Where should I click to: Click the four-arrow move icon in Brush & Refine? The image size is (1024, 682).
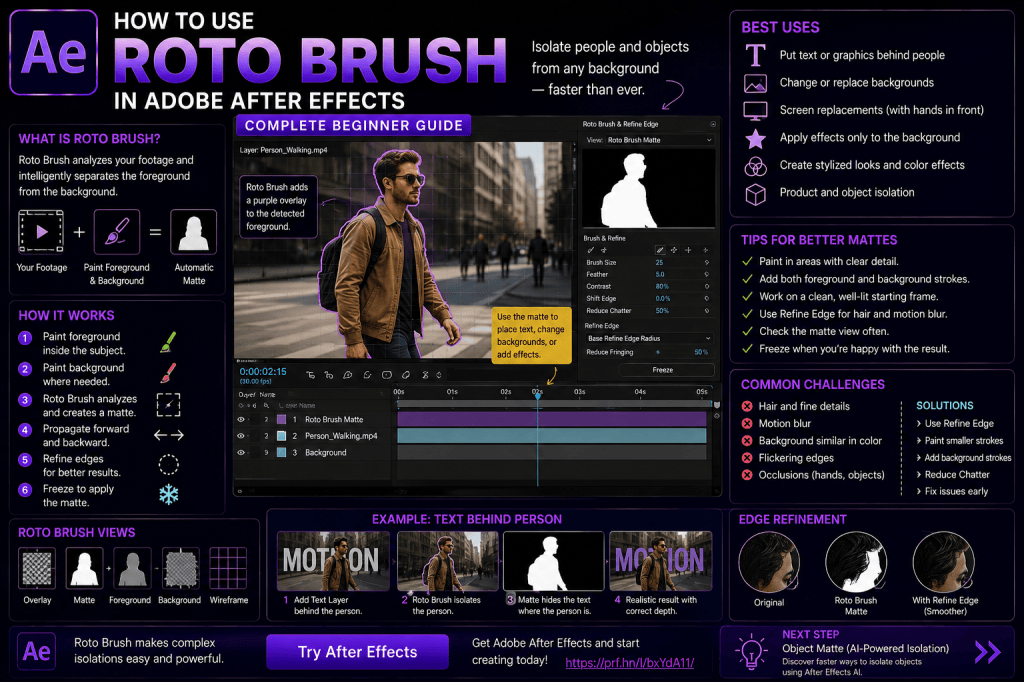click(674, 250)
